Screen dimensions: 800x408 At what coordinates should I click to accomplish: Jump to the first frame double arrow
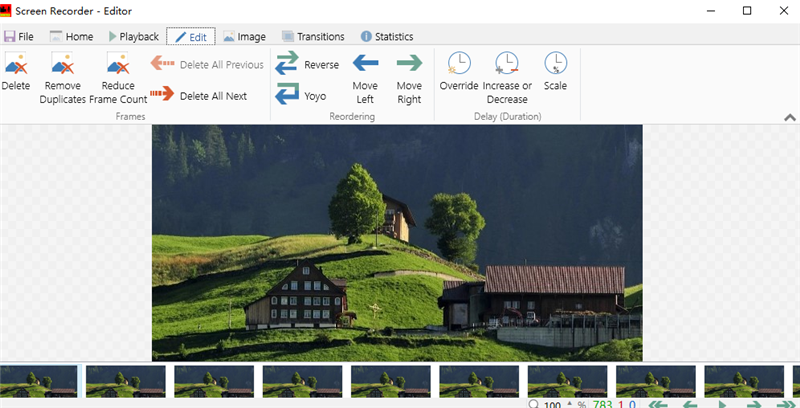point(658,405)
